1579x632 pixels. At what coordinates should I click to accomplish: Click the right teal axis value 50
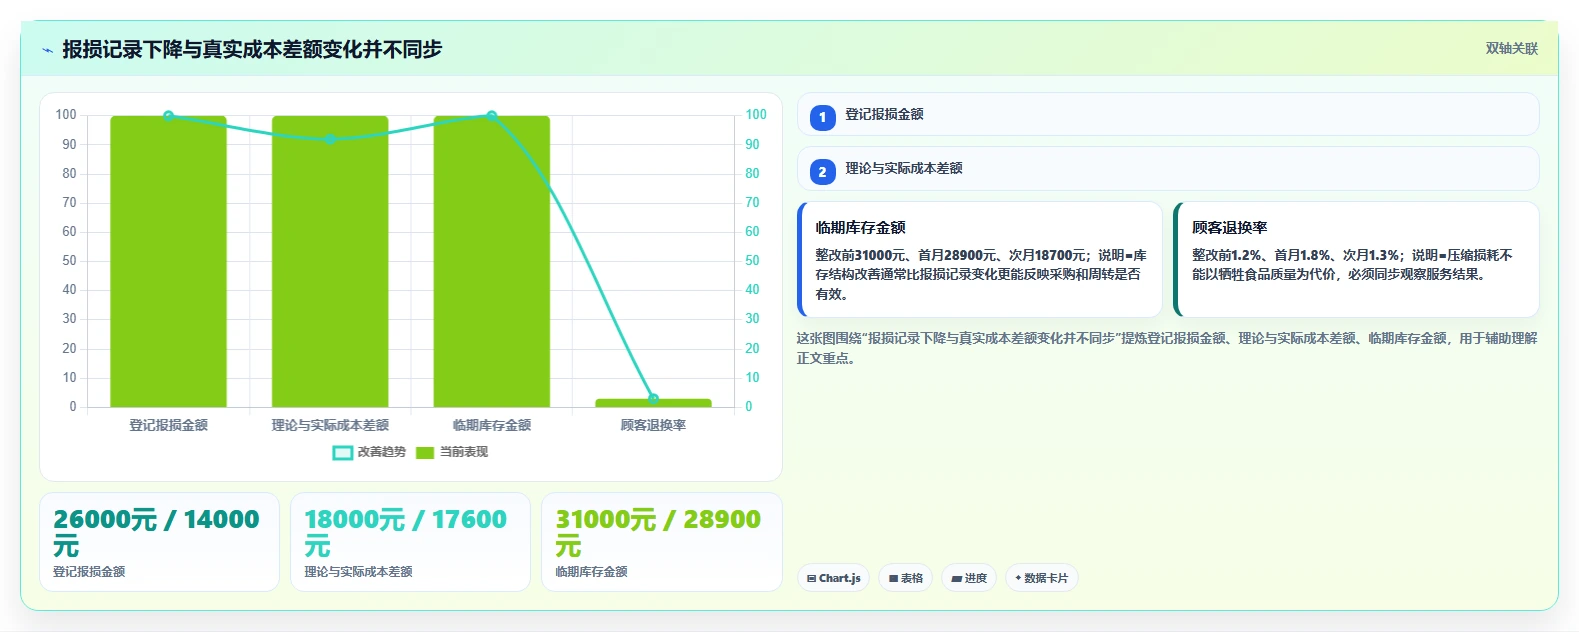tap(752, 261)
